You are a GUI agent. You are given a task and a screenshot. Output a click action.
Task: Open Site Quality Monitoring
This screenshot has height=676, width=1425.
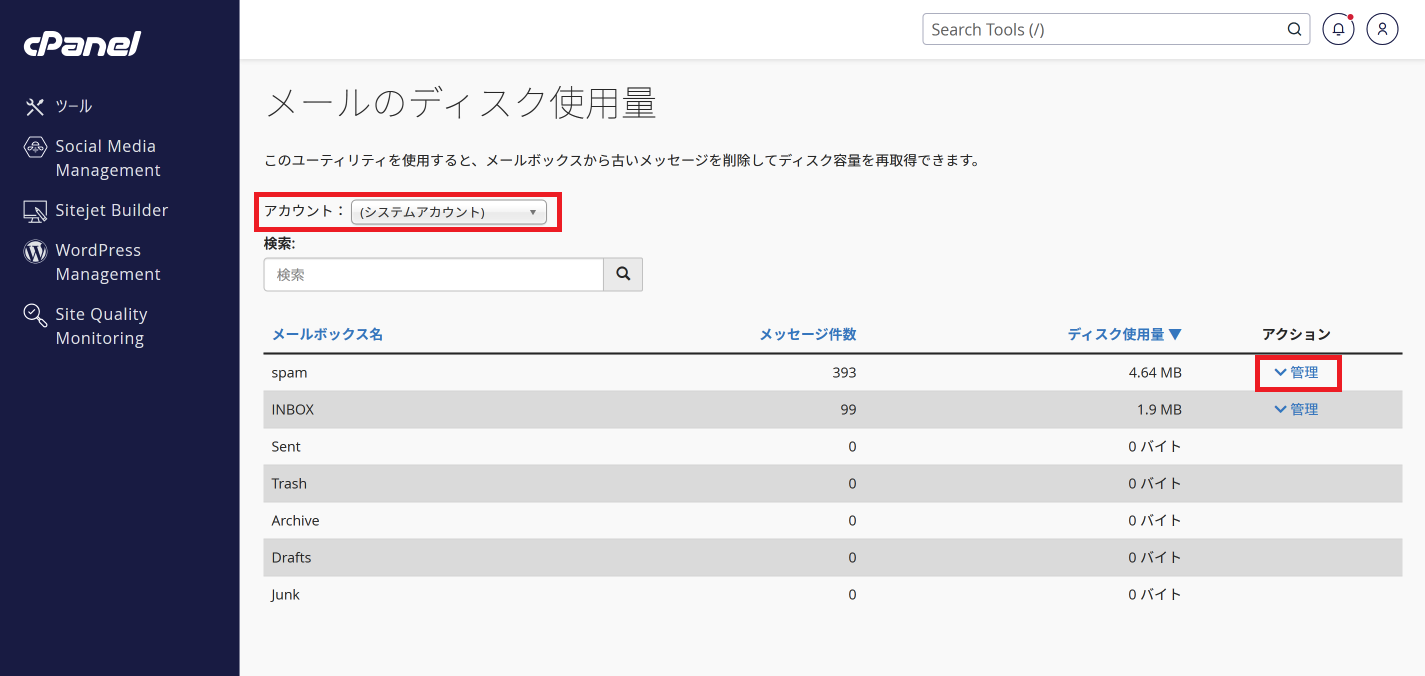(x=101, y=326)
